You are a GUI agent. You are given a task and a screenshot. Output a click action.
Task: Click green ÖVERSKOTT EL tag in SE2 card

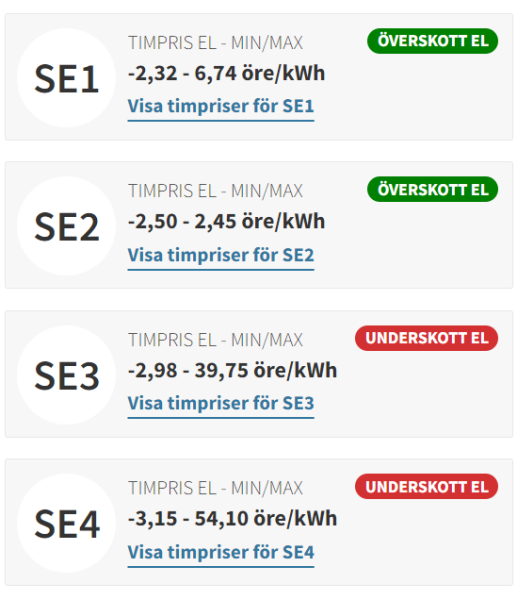pyautogui.click(x=432, y=189)
